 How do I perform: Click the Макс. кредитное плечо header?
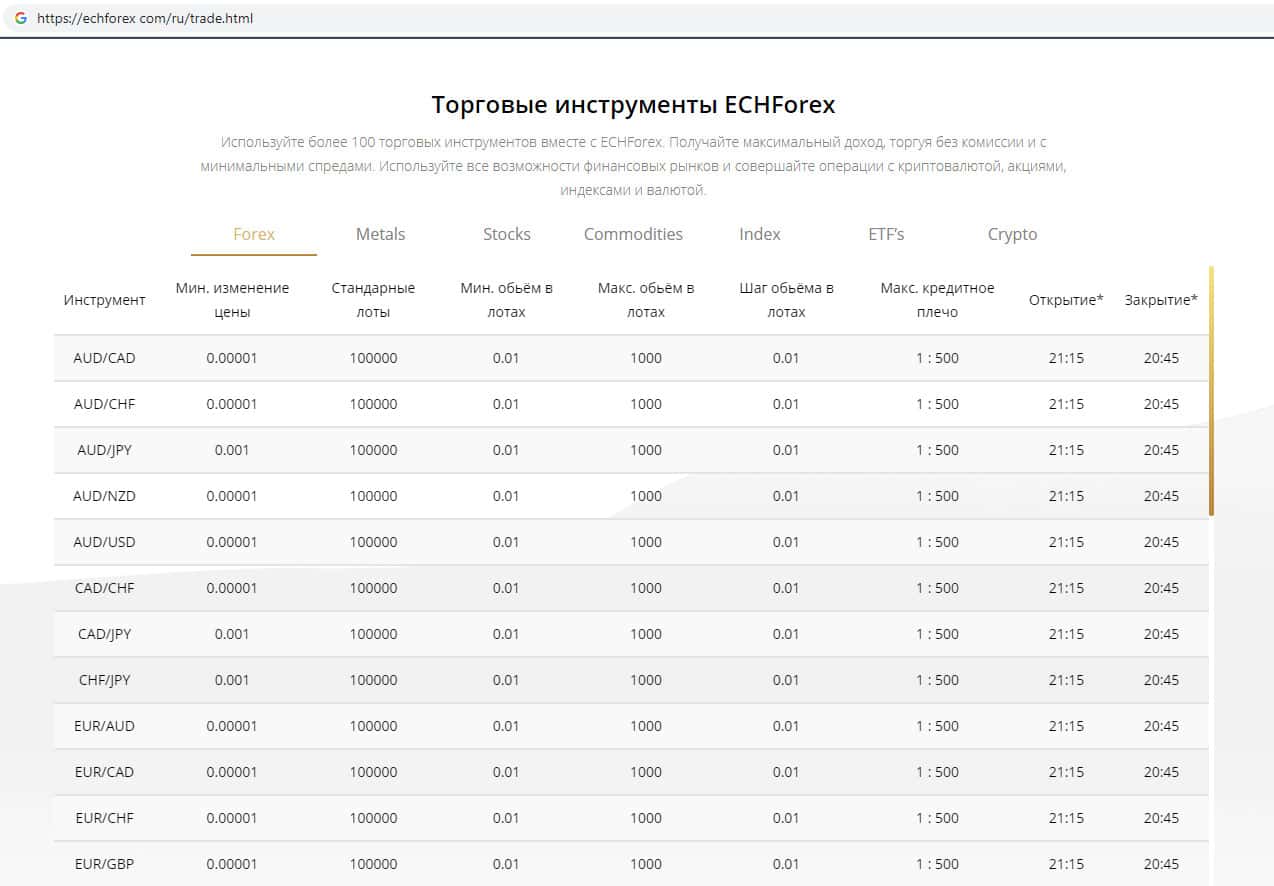point(937,300)
